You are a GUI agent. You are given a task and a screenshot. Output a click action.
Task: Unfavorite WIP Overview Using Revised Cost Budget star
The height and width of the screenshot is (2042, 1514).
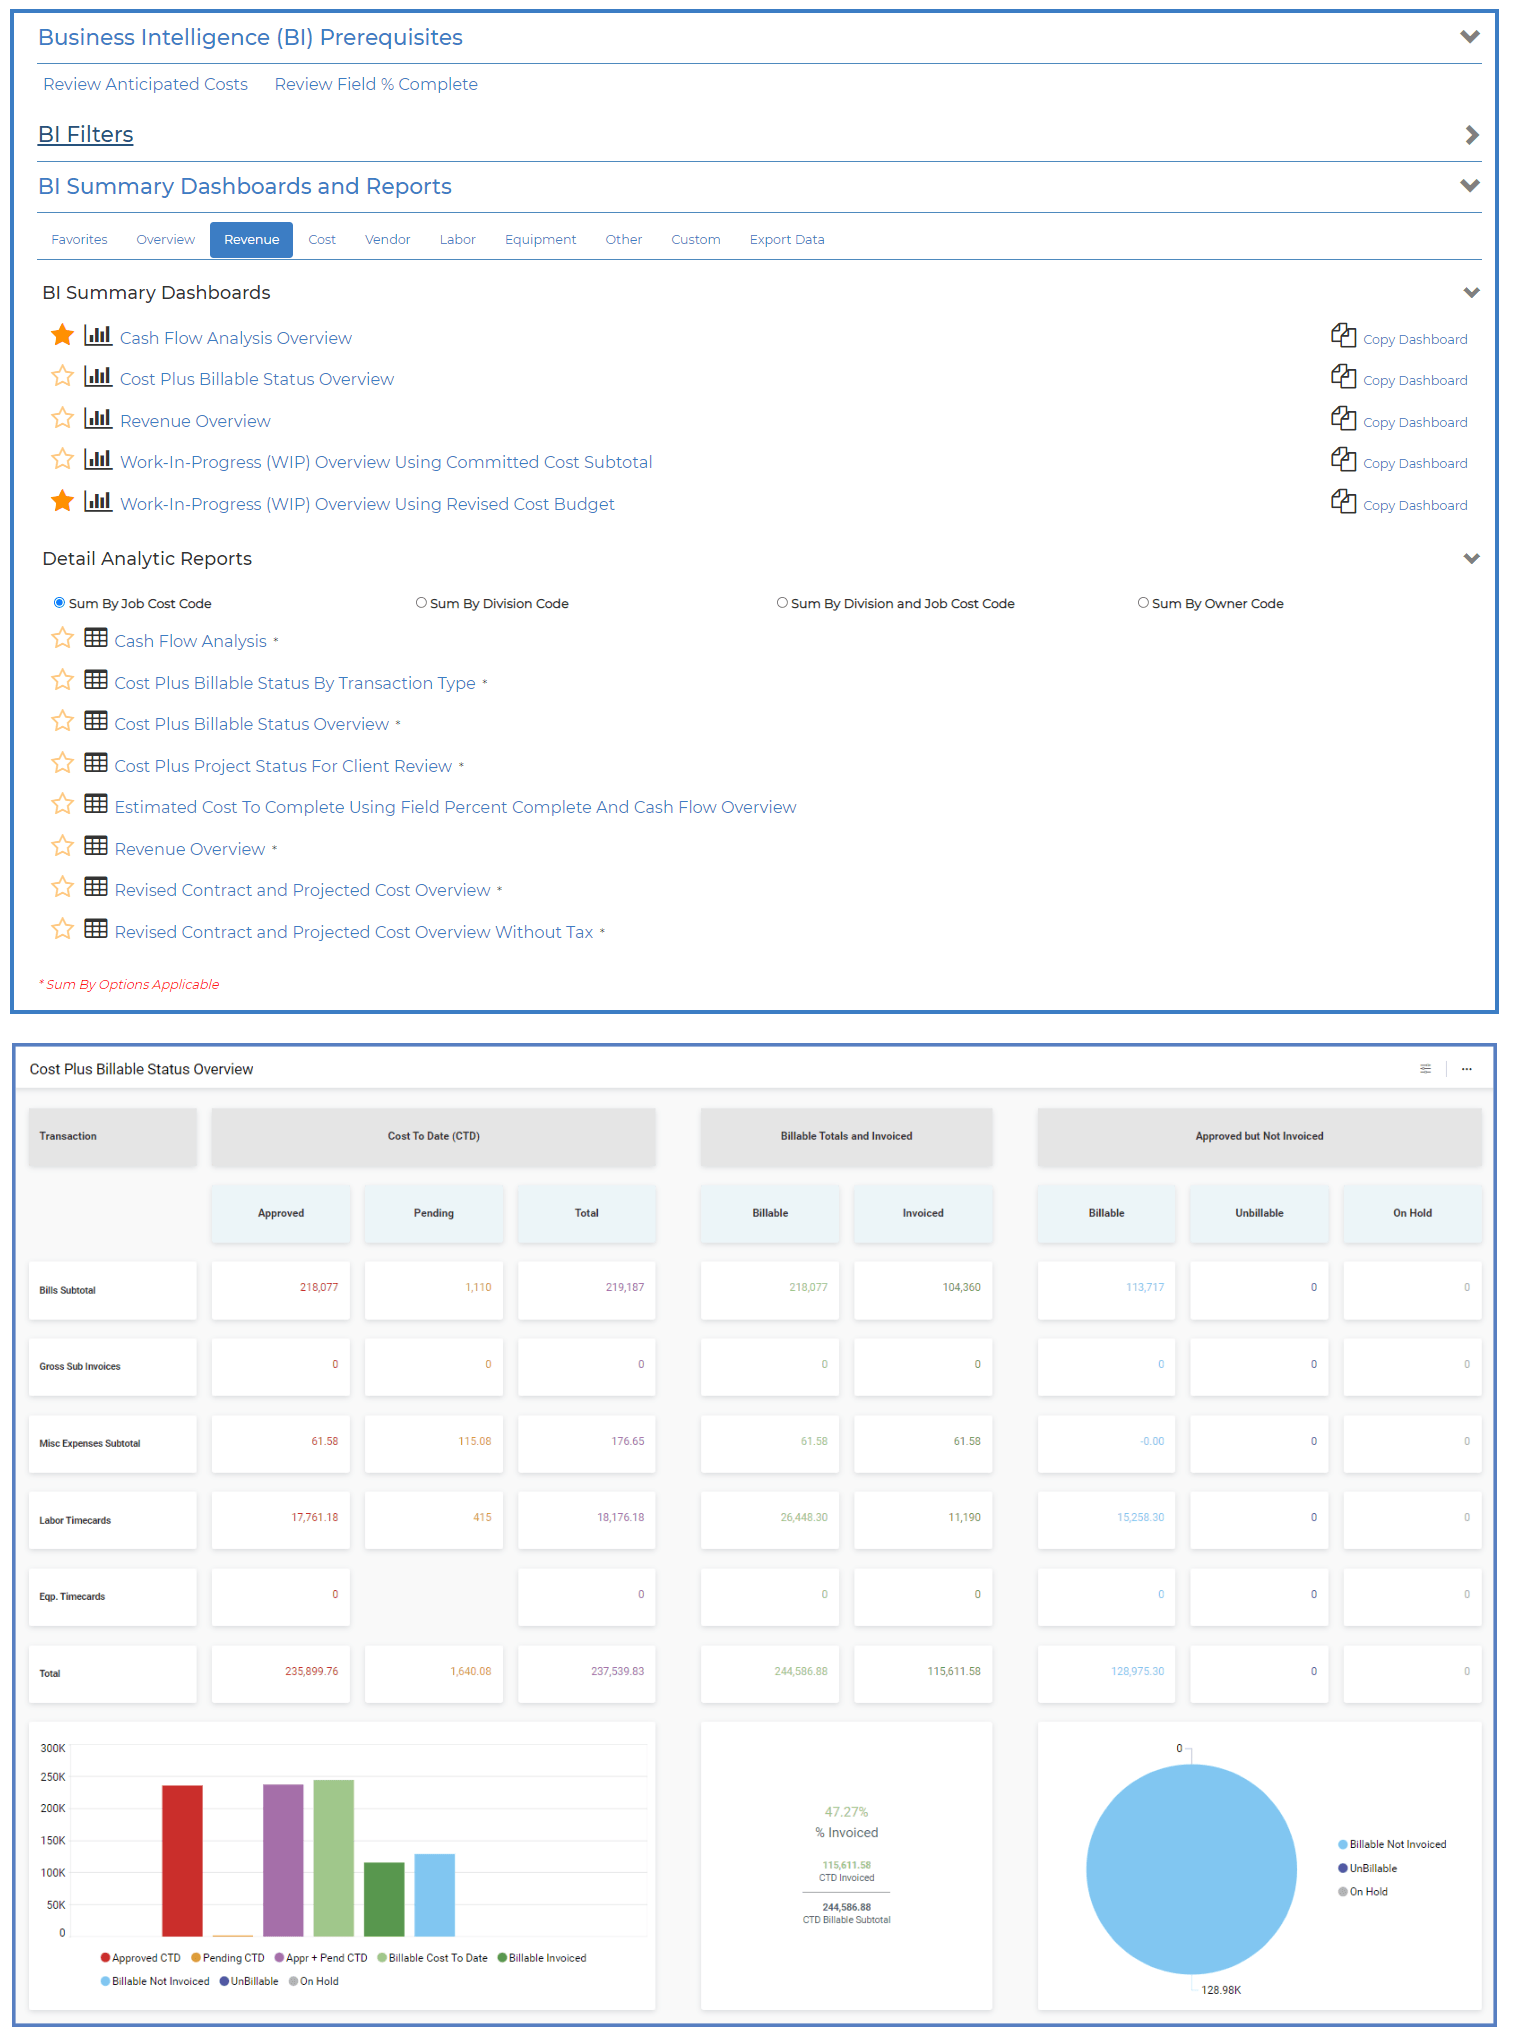(62, 501)
